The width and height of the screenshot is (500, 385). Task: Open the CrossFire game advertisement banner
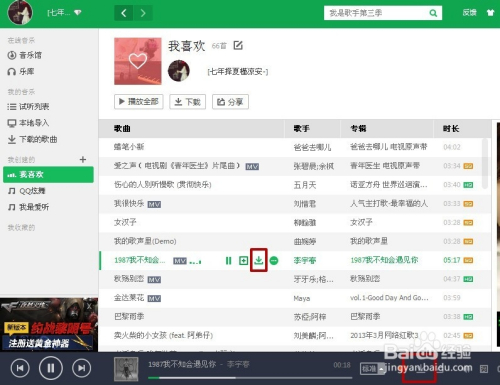click(49, 325)
